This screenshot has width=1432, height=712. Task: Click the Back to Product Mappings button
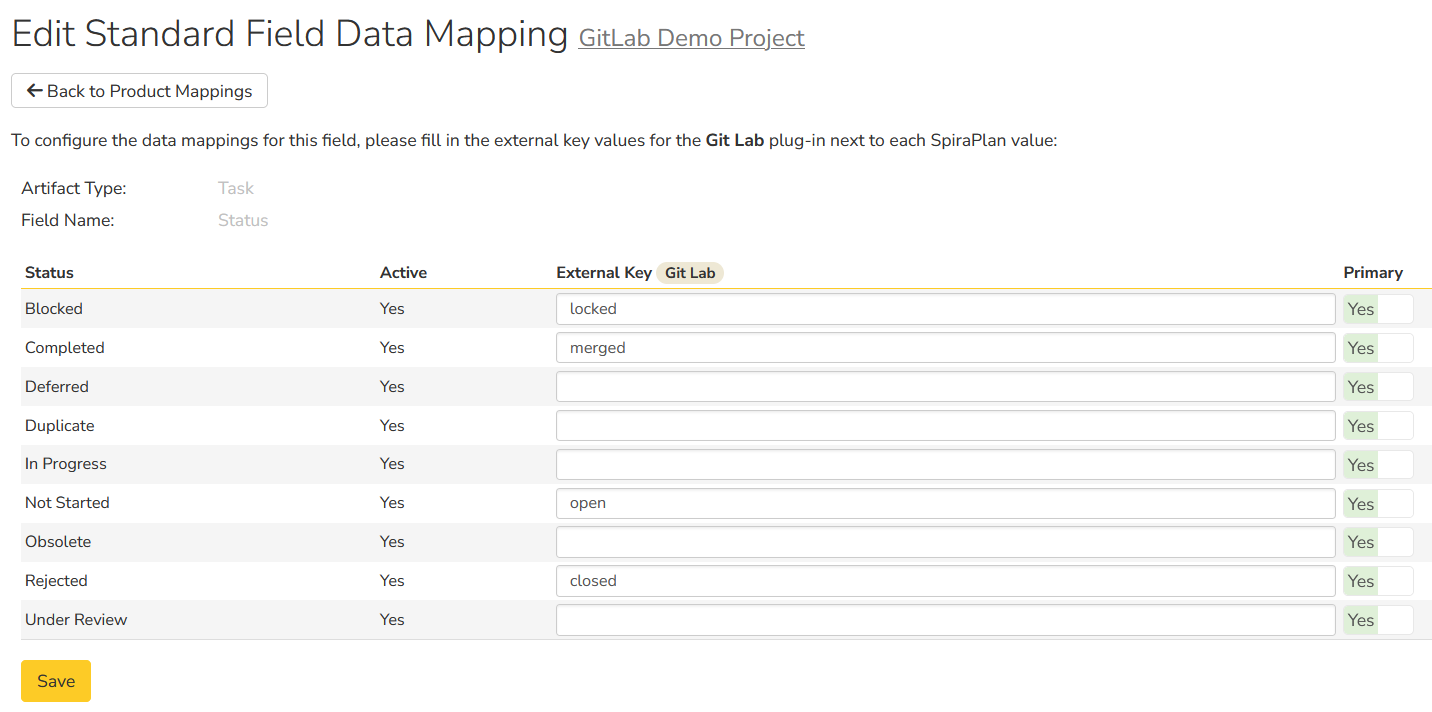139,91
